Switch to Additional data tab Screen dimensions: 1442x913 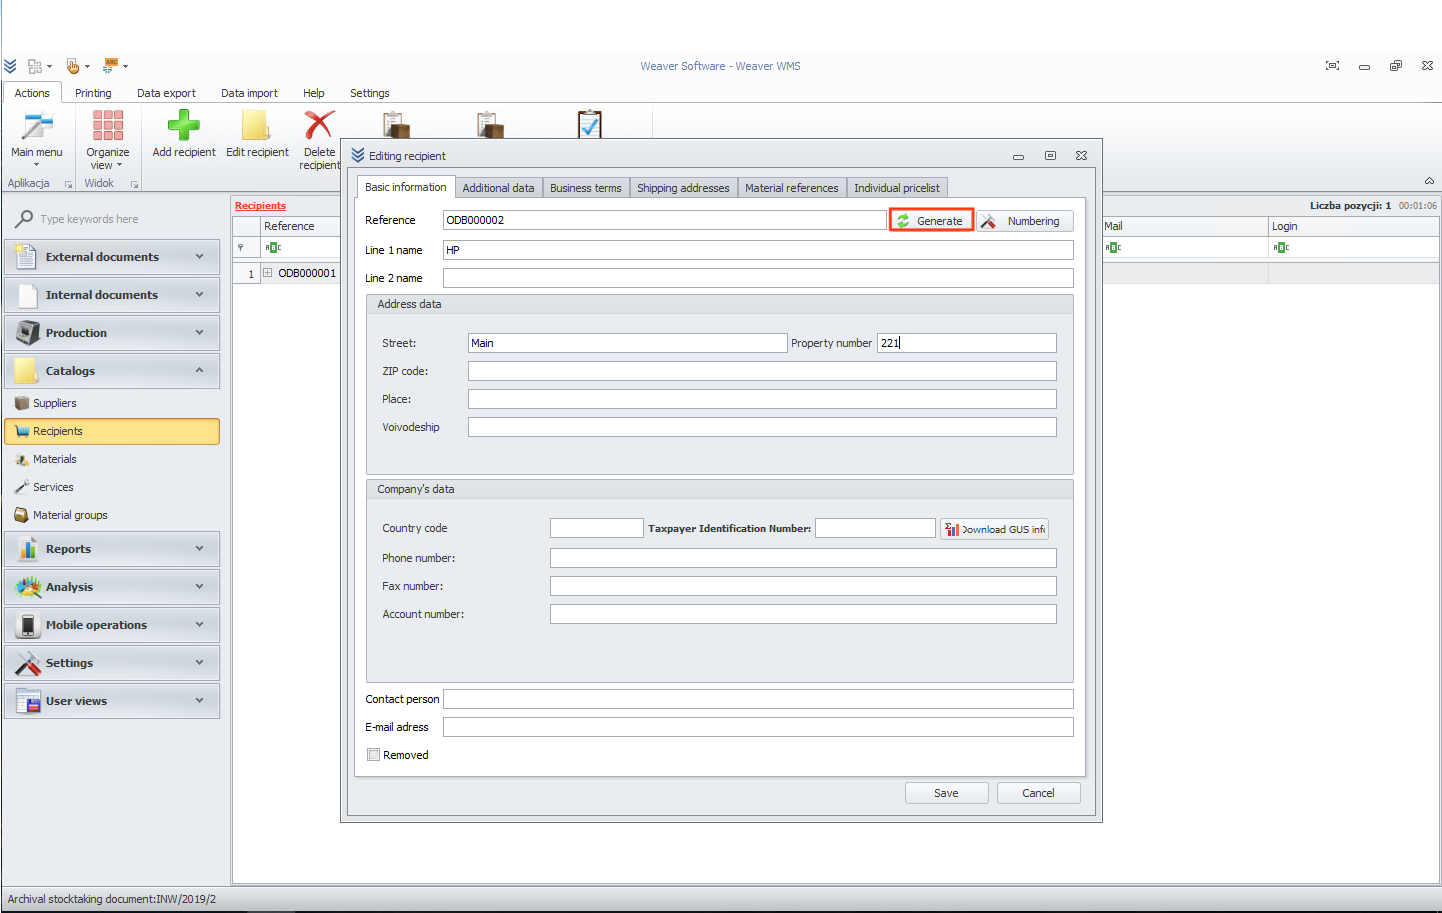(498, 188)
